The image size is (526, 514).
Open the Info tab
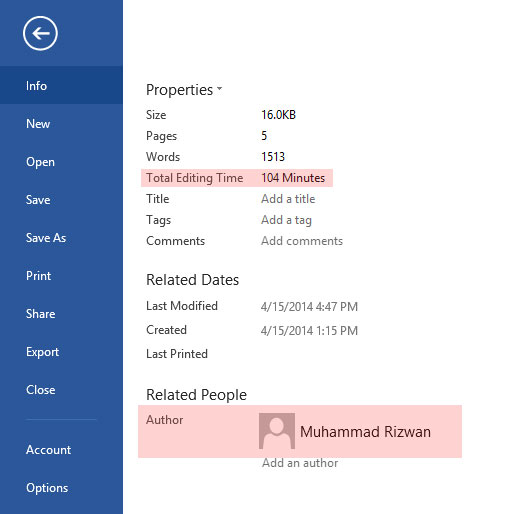tap(61, 85)
